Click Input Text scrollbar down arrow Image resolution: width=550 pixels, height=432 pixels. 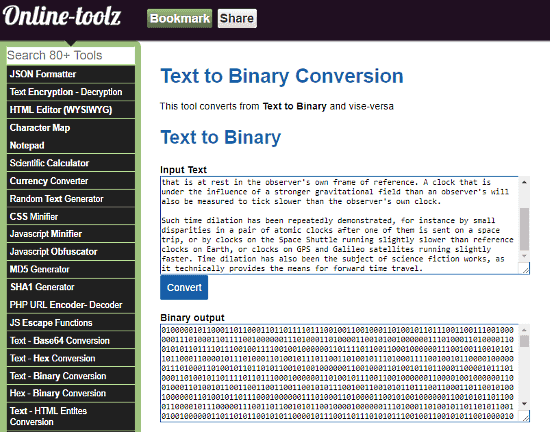(x=524, y=256)
